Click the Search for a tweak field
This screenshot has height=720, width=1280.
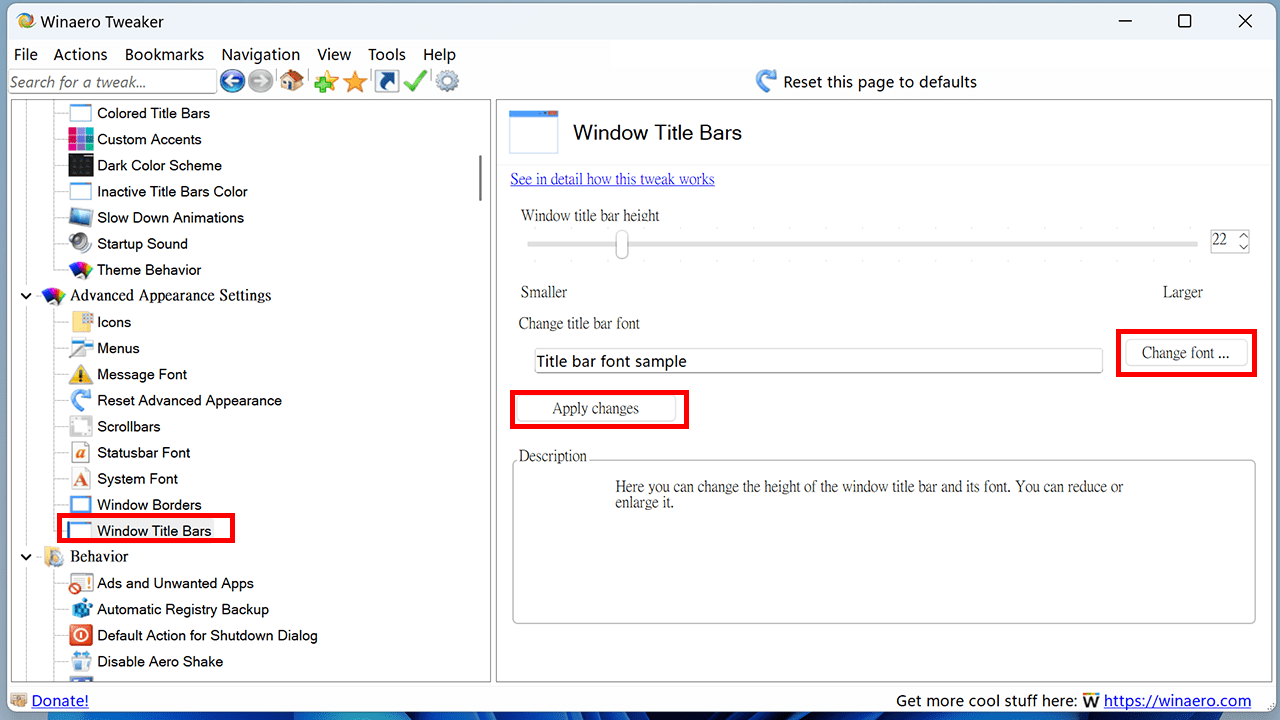[110, 82]
